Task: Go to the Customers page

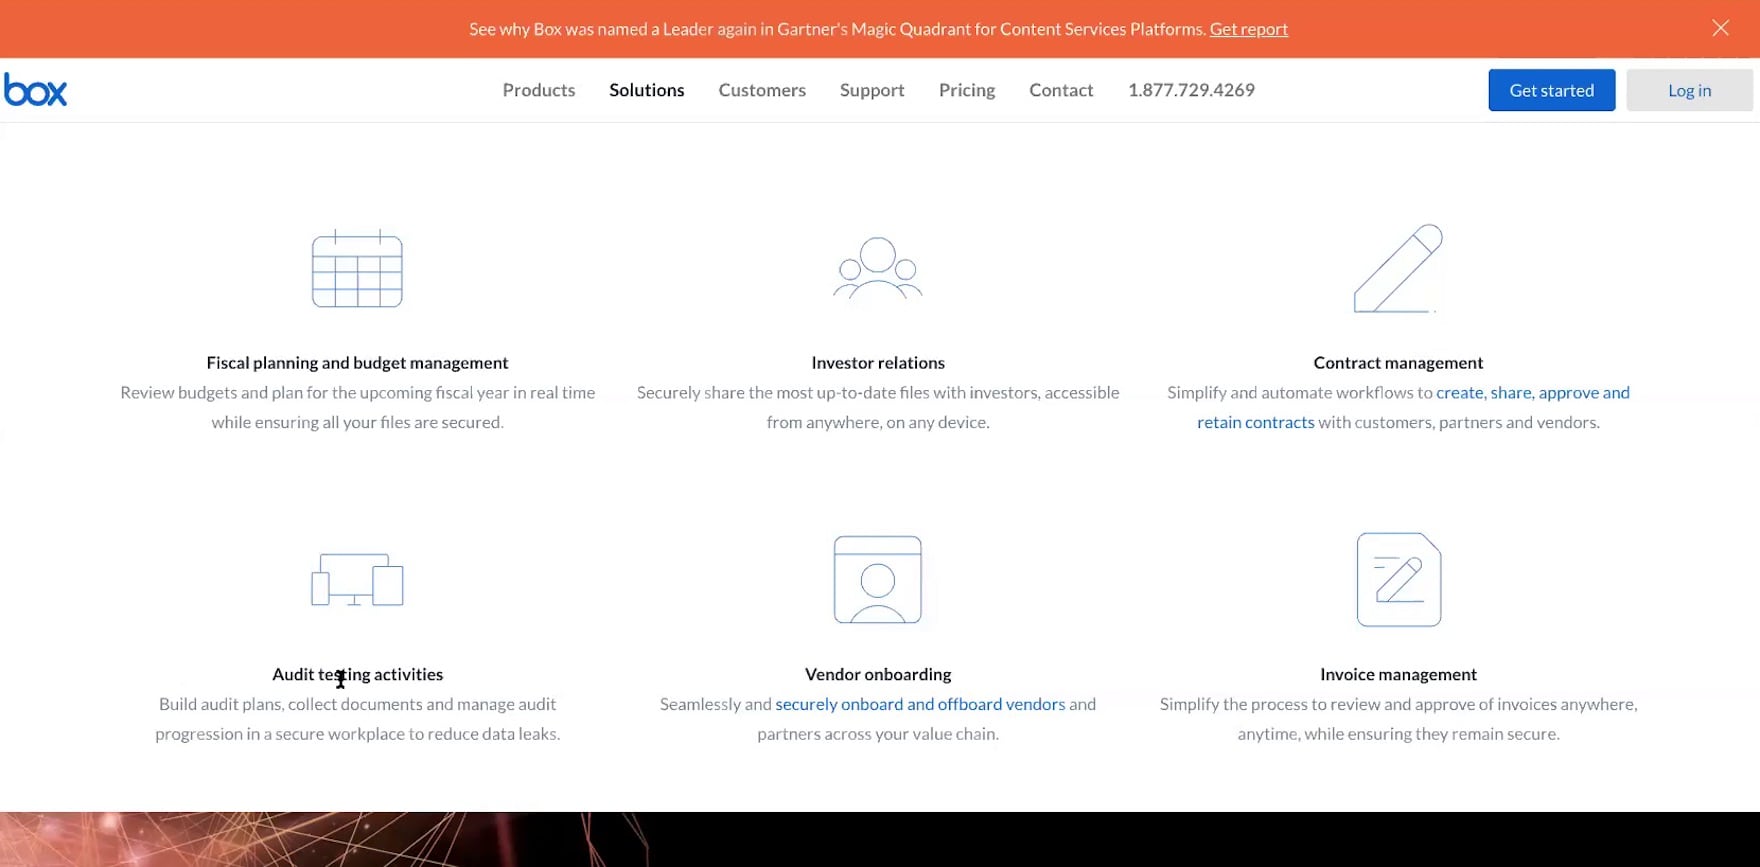Action: 761,90
